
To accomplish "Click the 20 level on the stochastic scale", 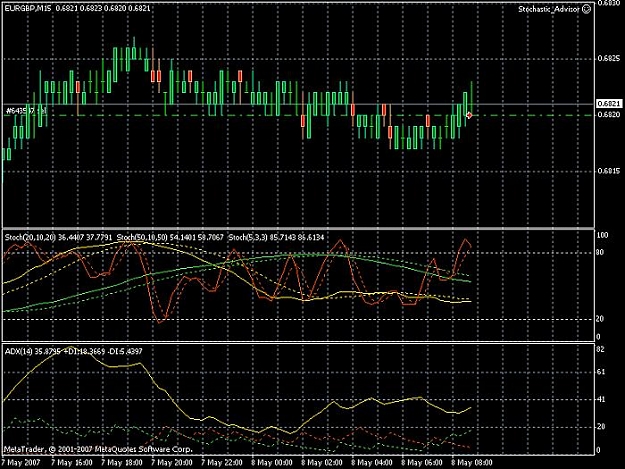I will pos(600,319).
